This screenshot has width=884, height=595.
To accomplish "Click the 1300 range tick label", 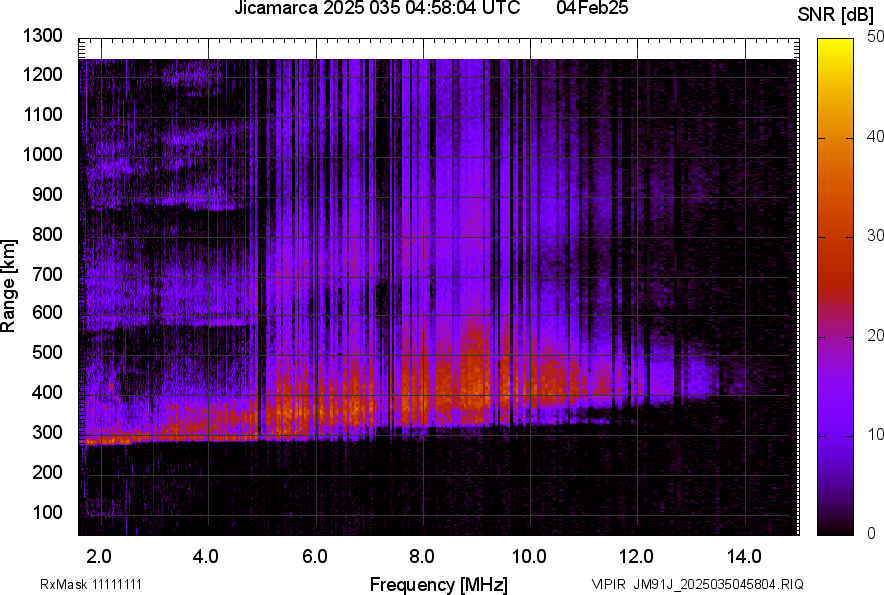I will click(x=44, y=36).
